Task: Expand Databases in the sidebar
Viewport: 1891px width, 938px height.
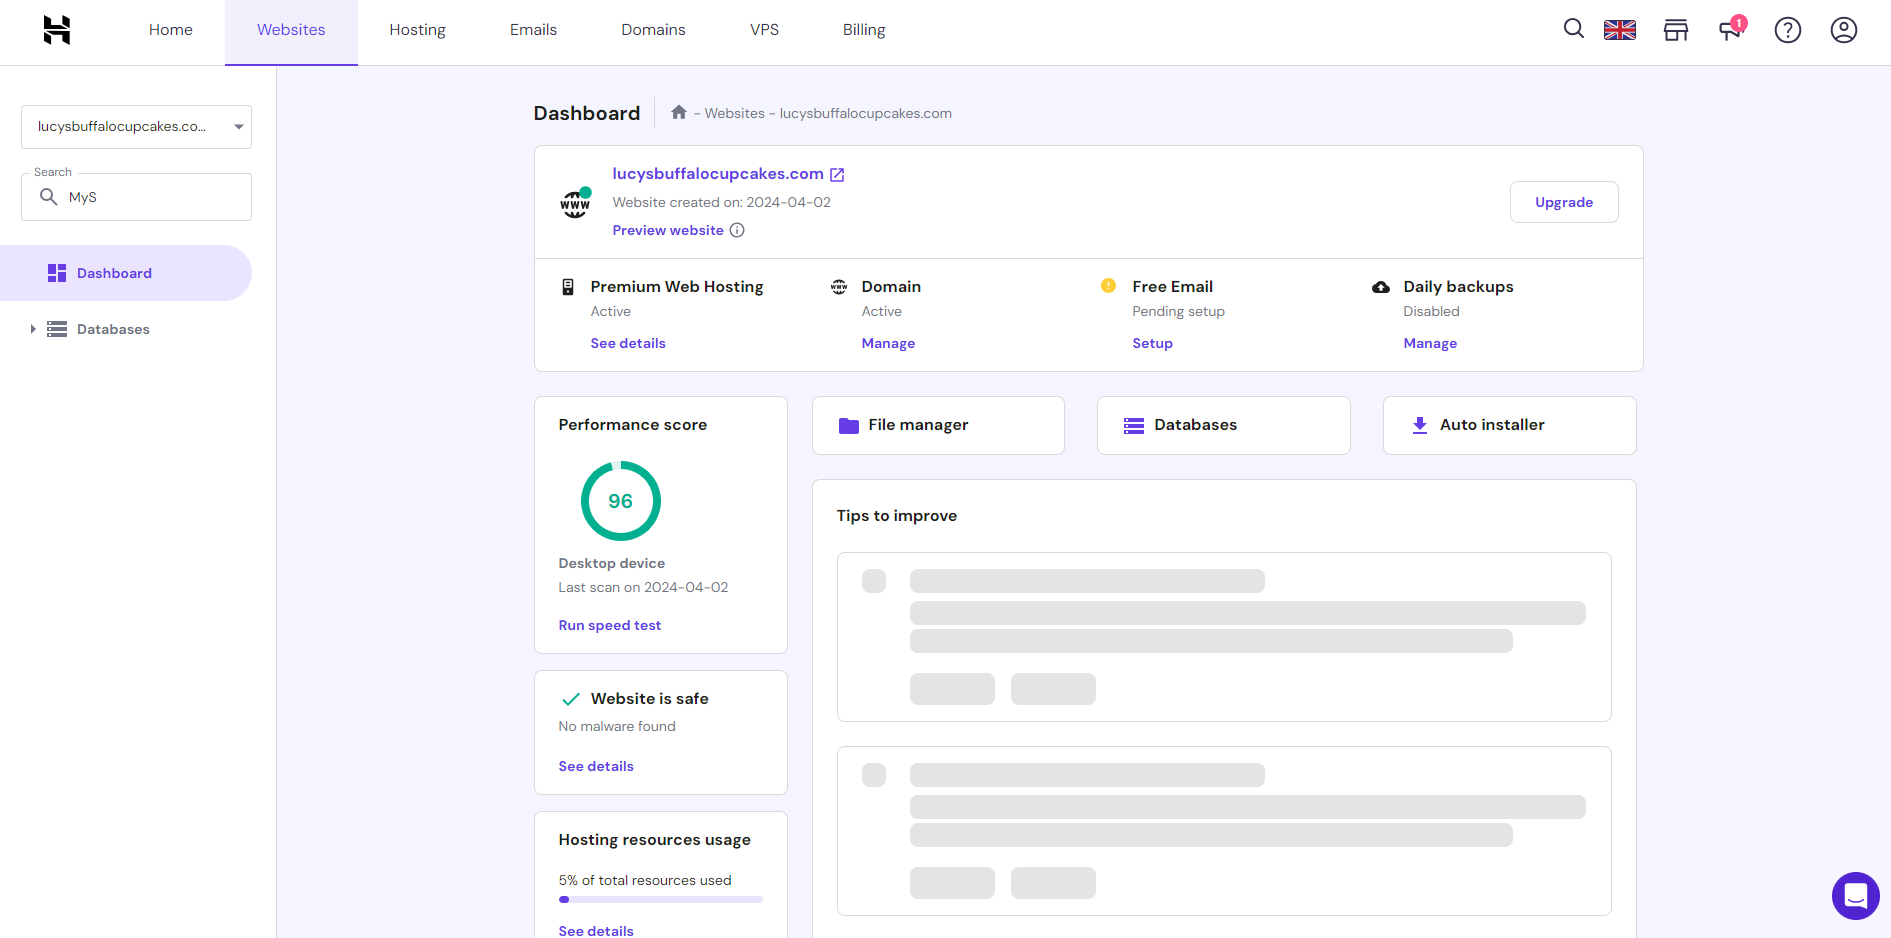Action: coord(33,329)
